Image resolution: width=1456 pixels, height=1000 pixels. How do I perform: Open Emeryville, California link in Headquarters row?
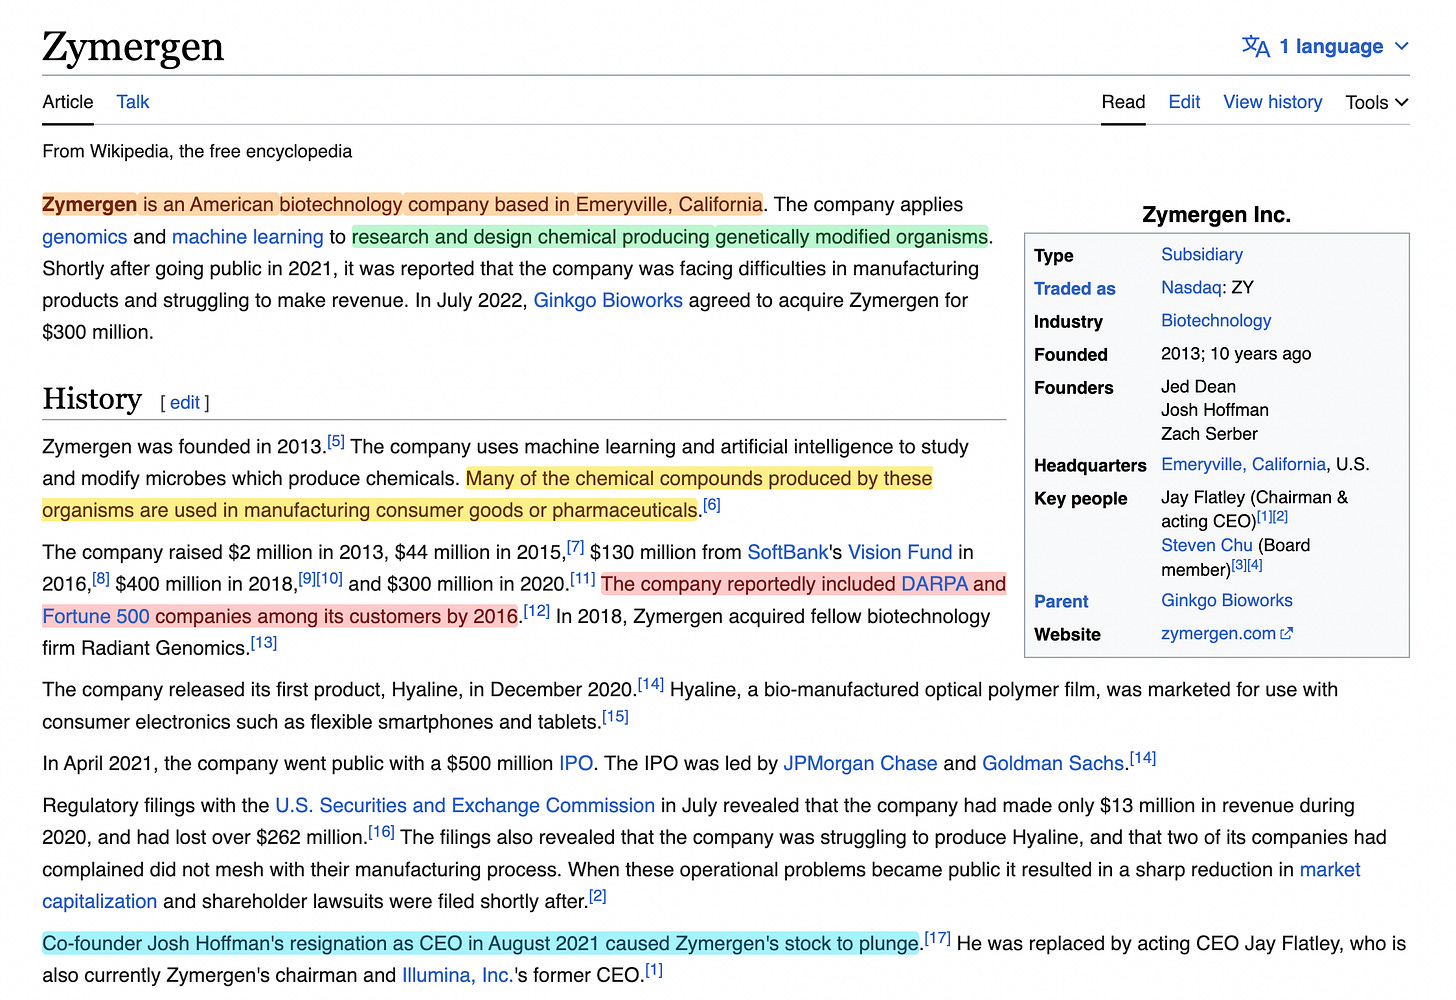point(1244,465)
